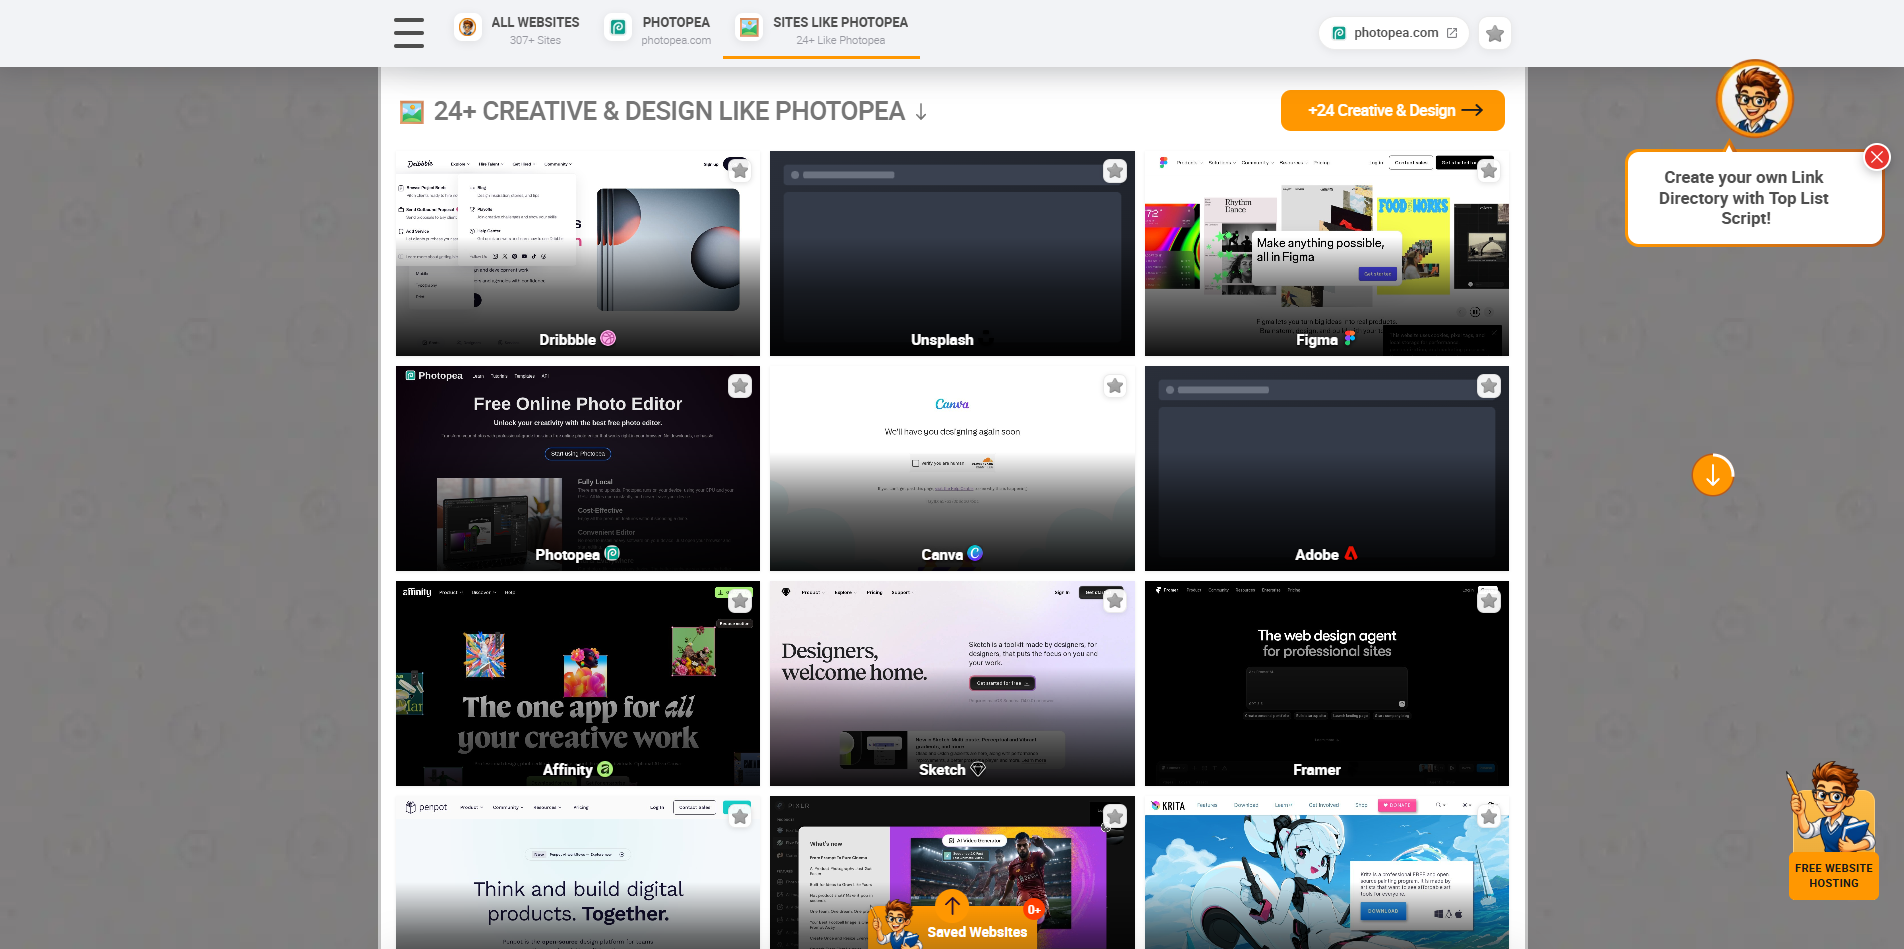Star the Dribbble card

click(740, 171)
